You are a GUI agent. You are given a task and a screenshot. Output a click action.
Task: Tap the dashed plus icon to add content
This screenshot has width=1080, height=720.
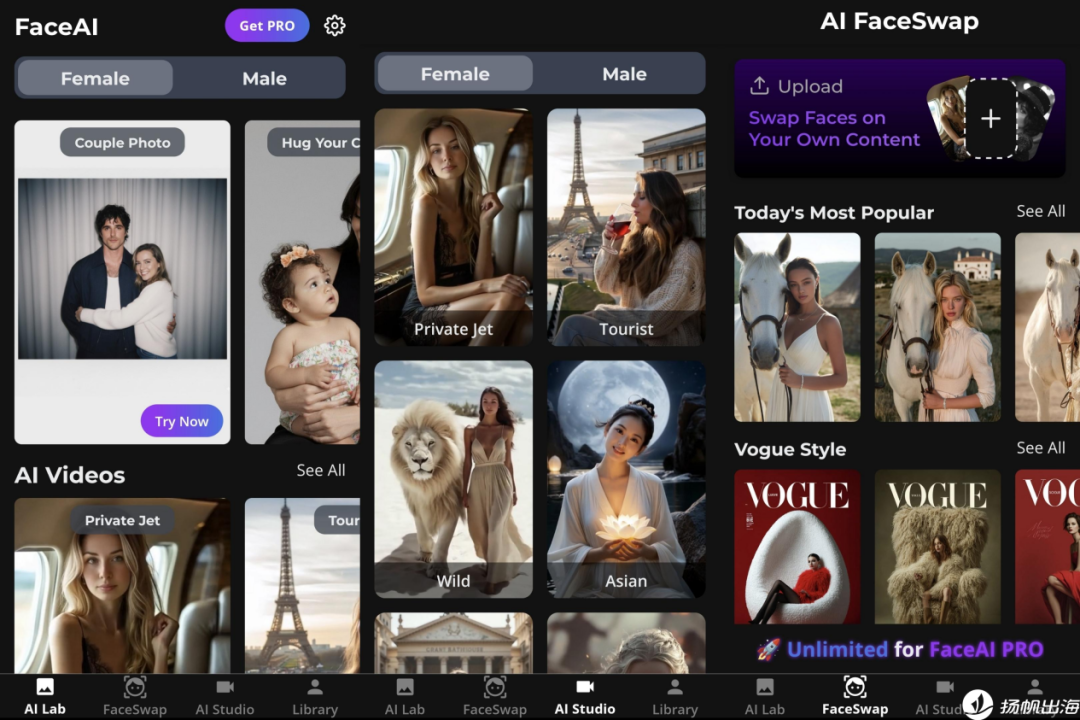(x=990, y=119)
